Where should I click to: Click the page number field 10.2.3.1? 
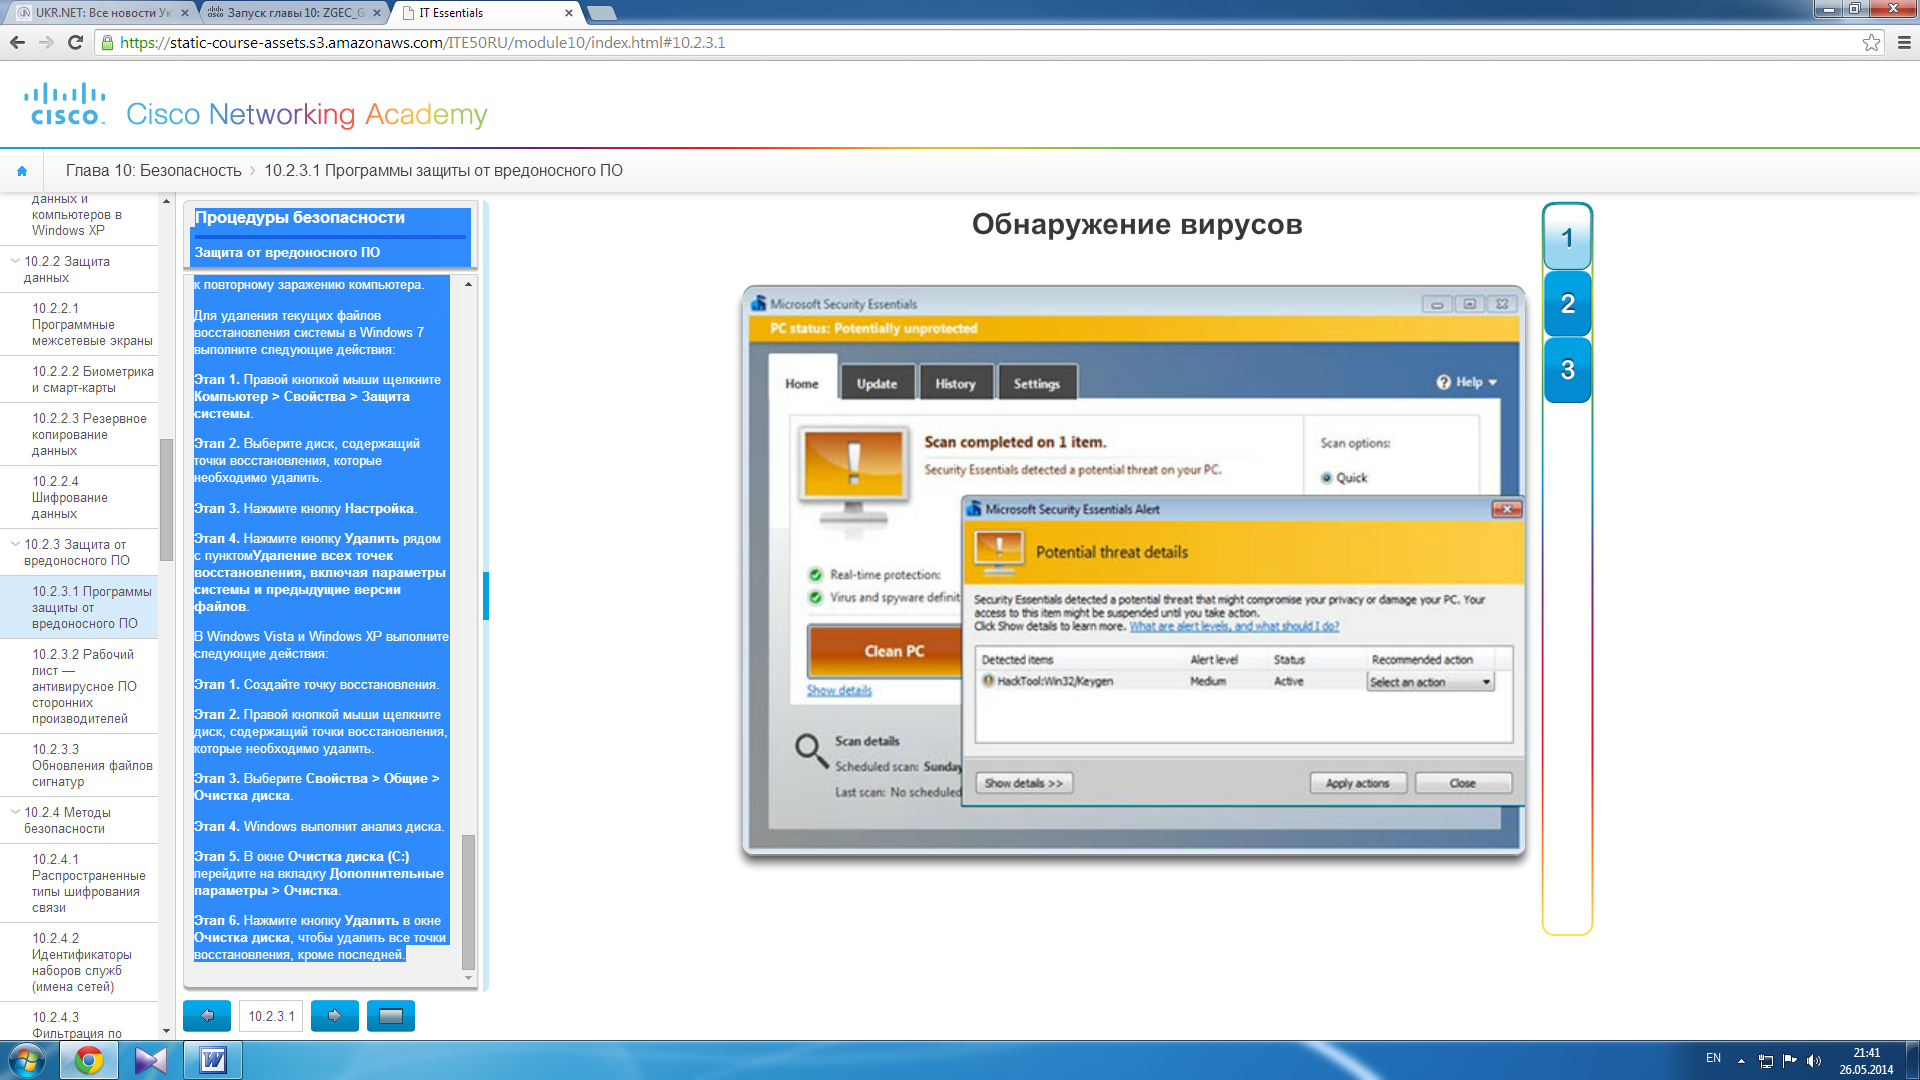pyautogui.click(x=271, y=1016)
